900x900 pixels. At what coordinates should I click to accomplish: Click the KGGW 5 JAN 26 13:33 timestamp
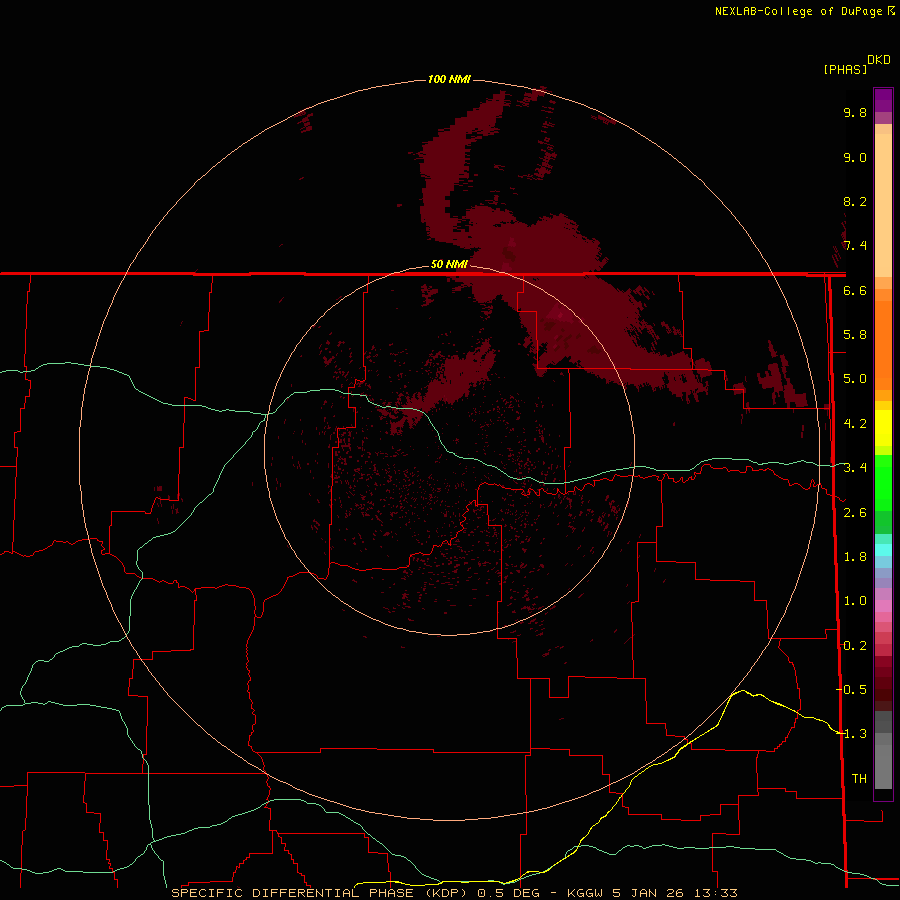pyautogui.click(x=652, y=893)
